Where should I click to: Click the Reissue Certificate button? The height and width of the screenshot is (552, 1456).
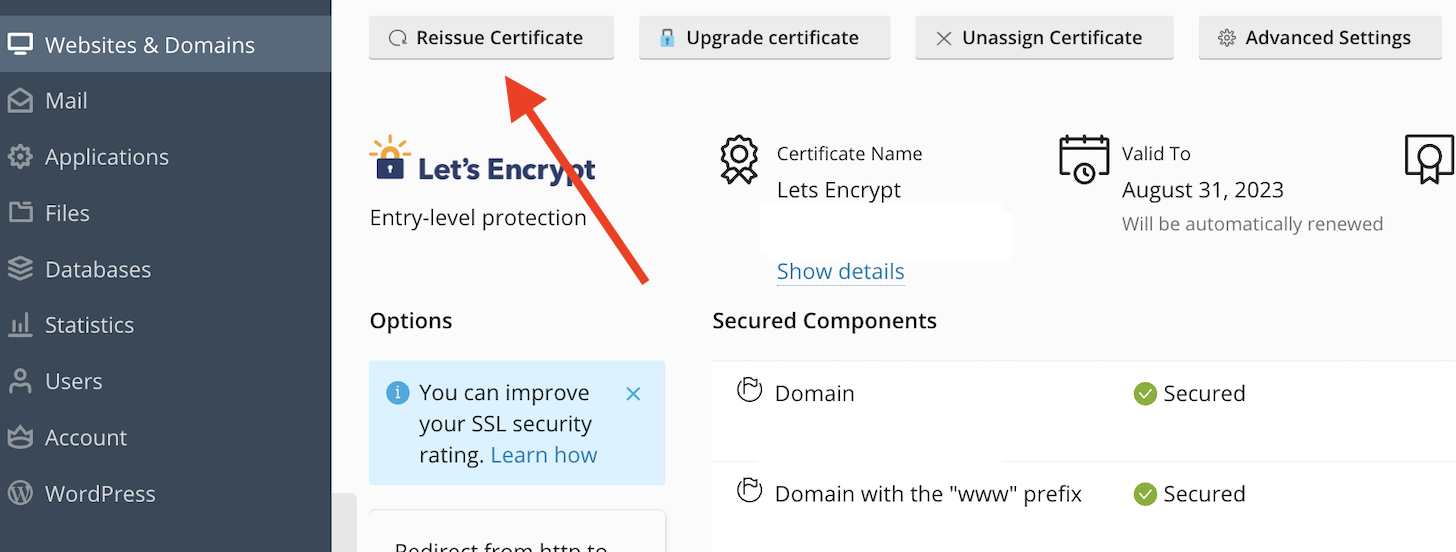point(491,38)
